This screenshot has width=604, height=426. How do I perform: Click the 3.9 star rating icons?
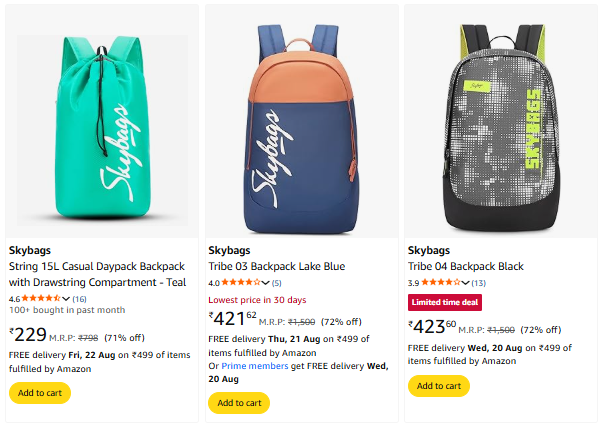[441, 282]
